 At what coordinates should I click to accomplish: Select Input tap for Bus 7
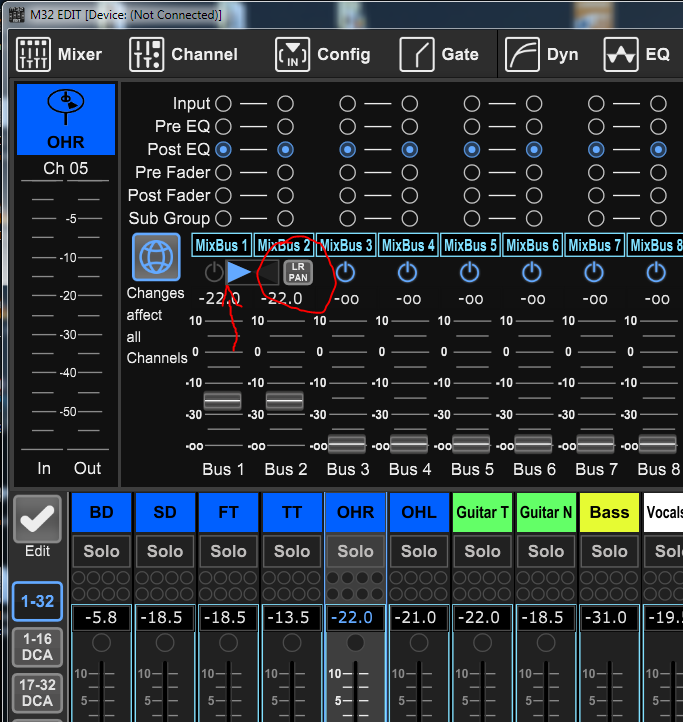click(x=596, y=104)
